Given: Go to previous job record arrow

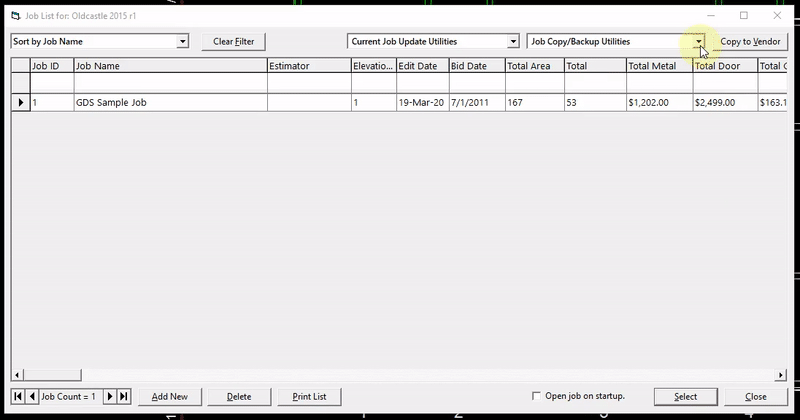Looking at the screenshot, I should (x=32, y=397).
